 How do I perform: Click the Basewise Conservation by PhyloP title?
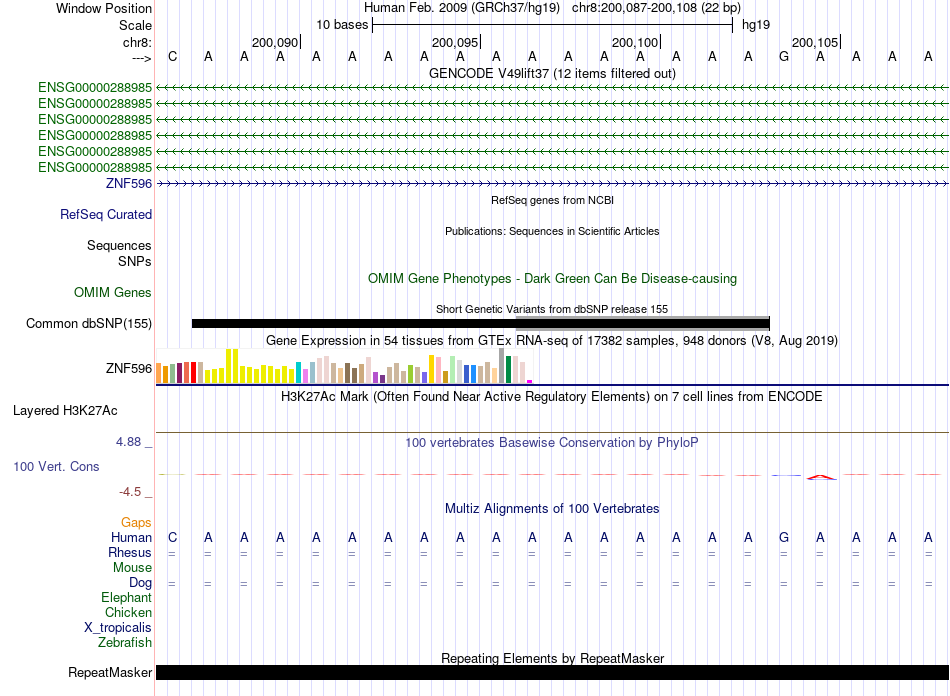[552, 443]
